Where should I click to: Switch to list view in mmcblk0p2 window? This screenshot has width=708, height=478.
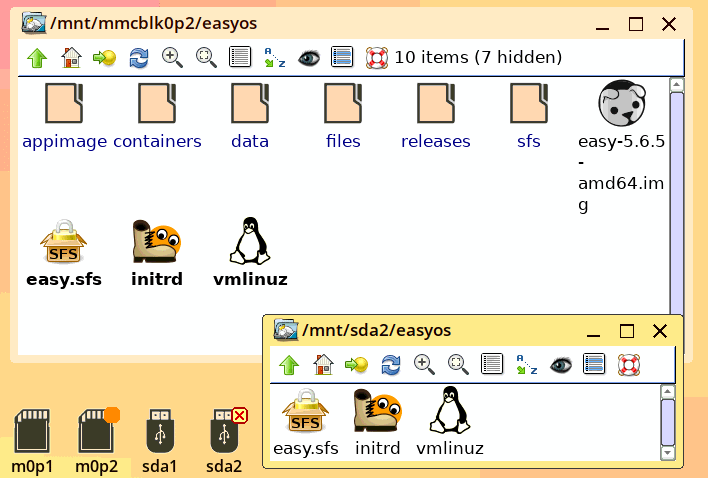pos(240,57)
